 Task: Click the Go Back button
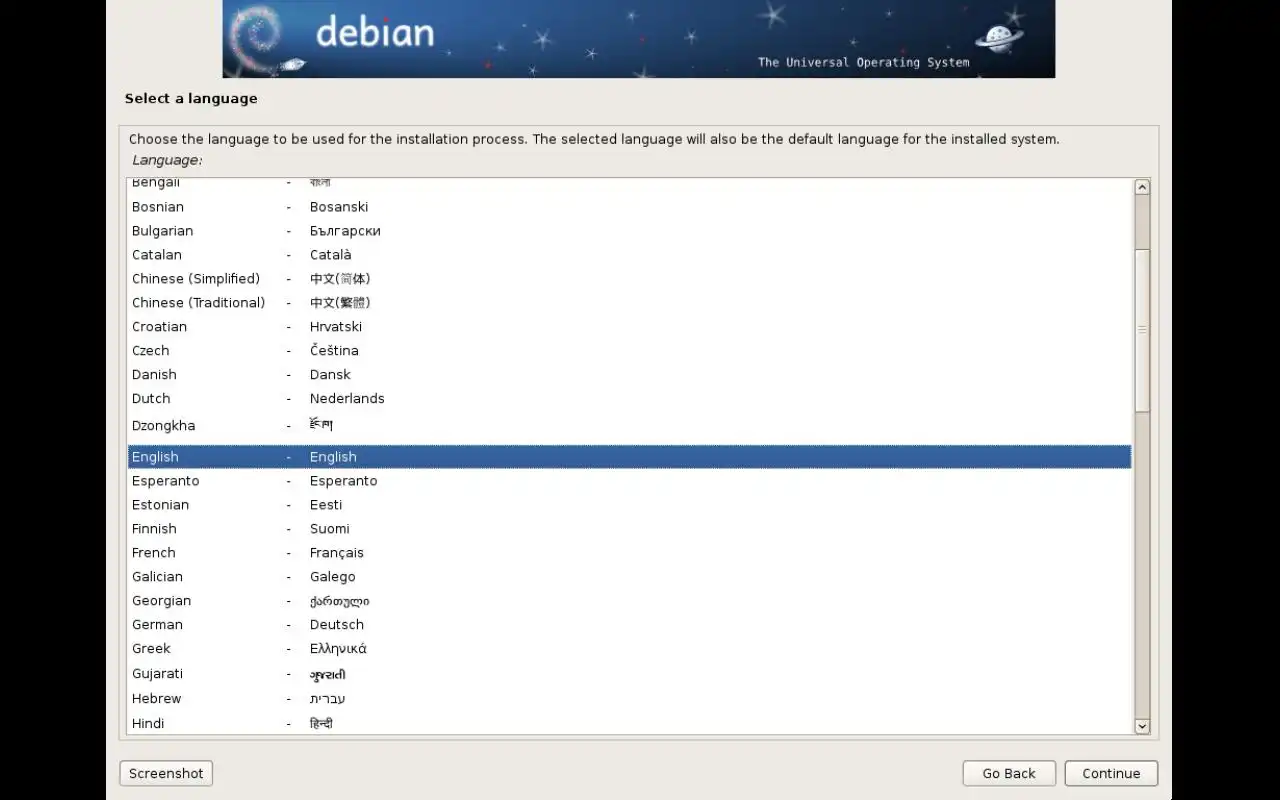click(x=1009, y=773)
